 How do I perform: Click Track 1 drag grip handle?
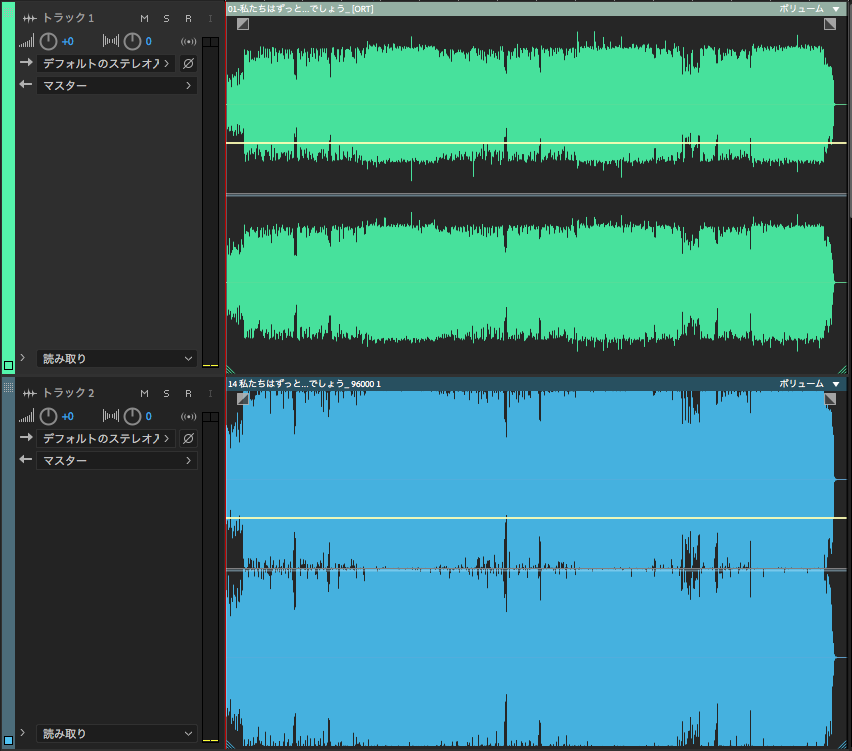pyautogui.click(x=8, y=11)
